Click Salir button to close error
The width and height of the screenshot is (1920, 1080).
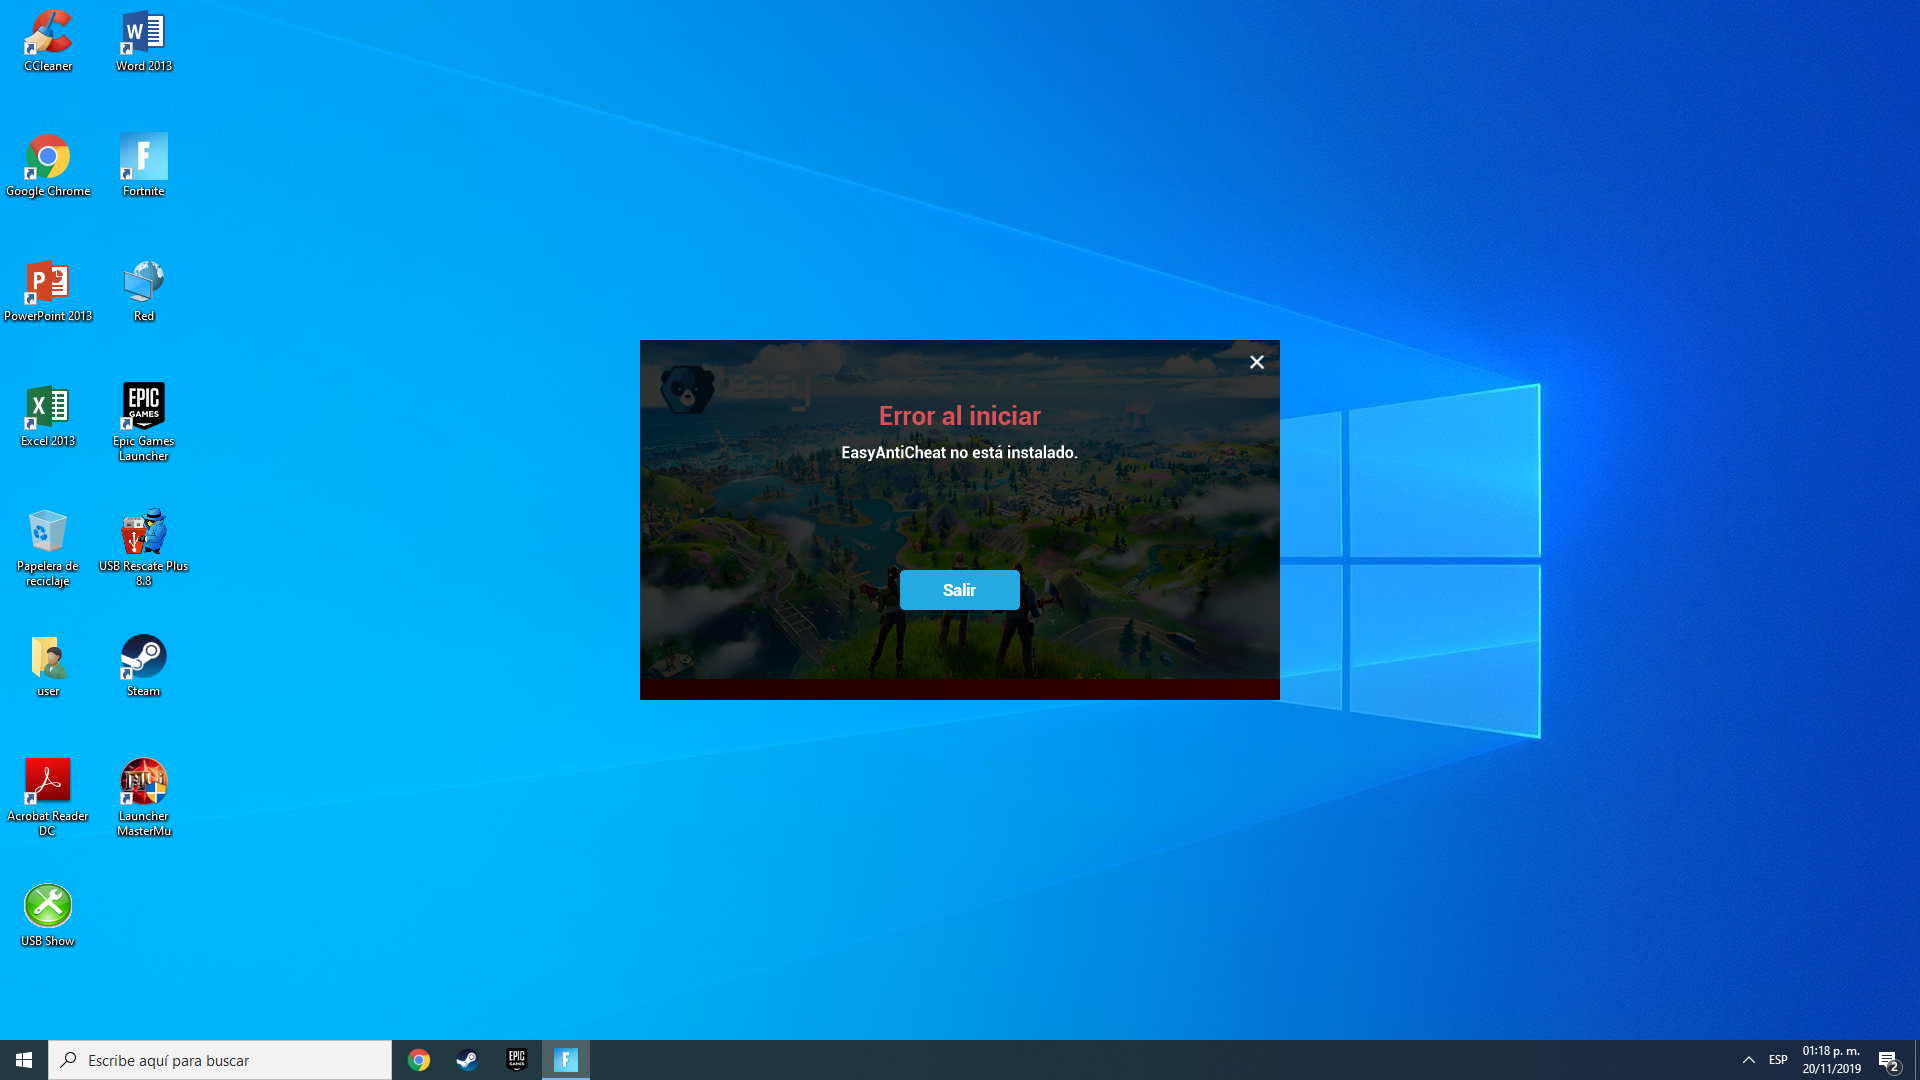coord(959,589)
